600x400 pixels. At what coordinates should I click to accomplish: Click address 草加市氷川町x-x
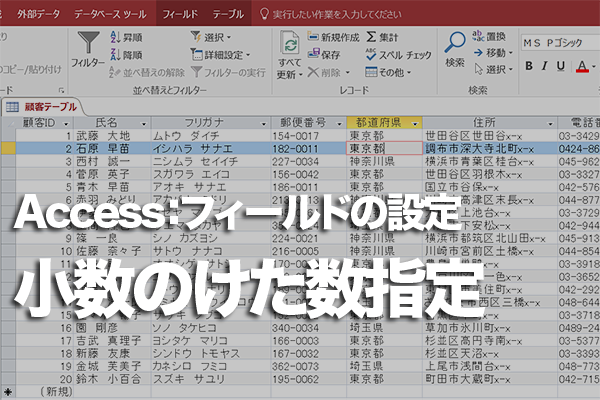pos(490,328)
